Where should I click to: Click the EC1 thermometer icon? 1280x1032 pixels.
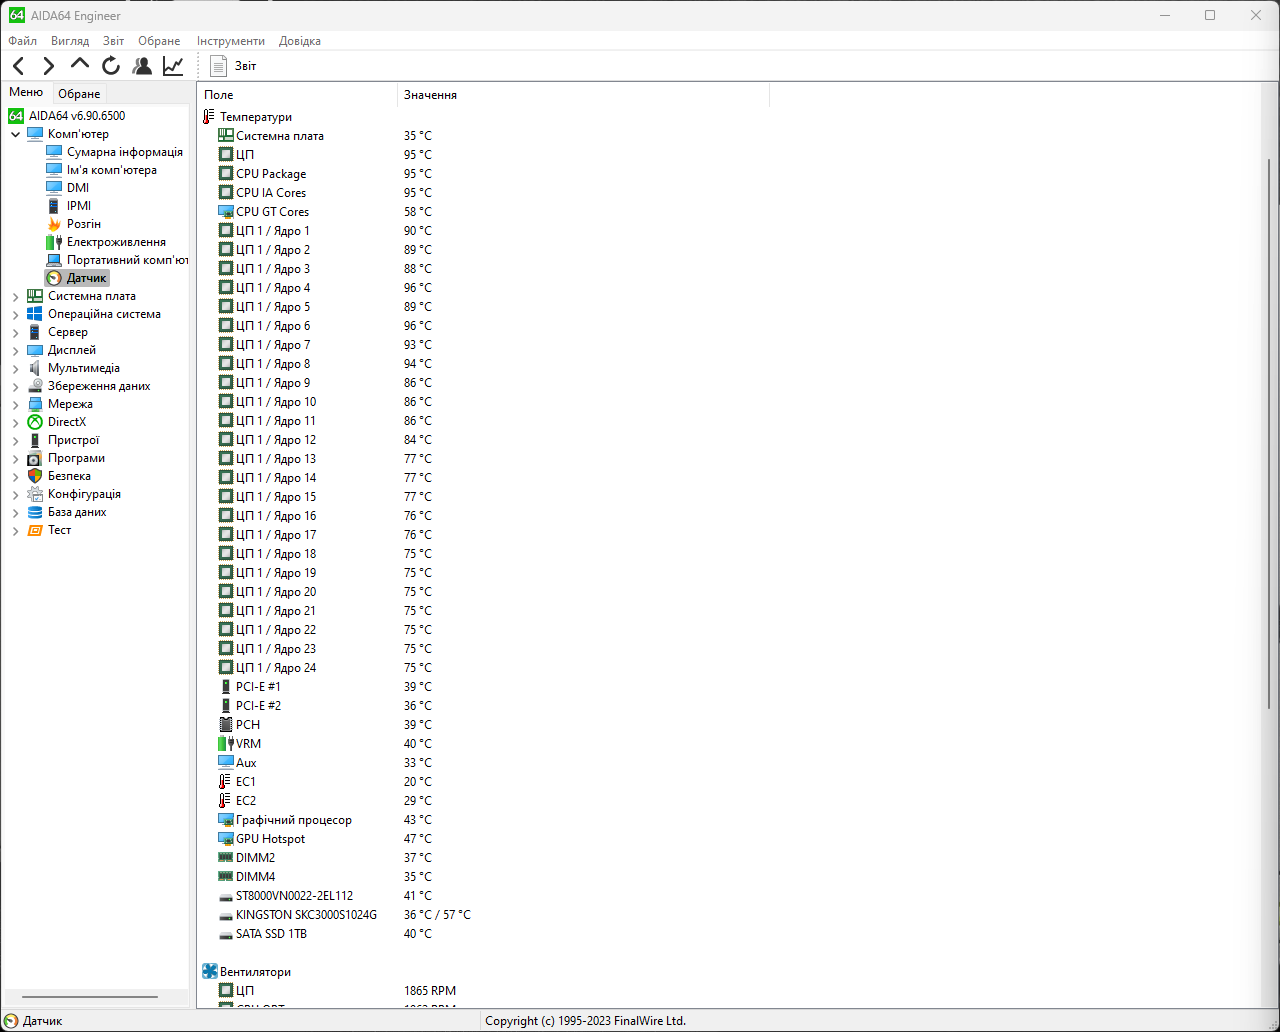(226, 782)
